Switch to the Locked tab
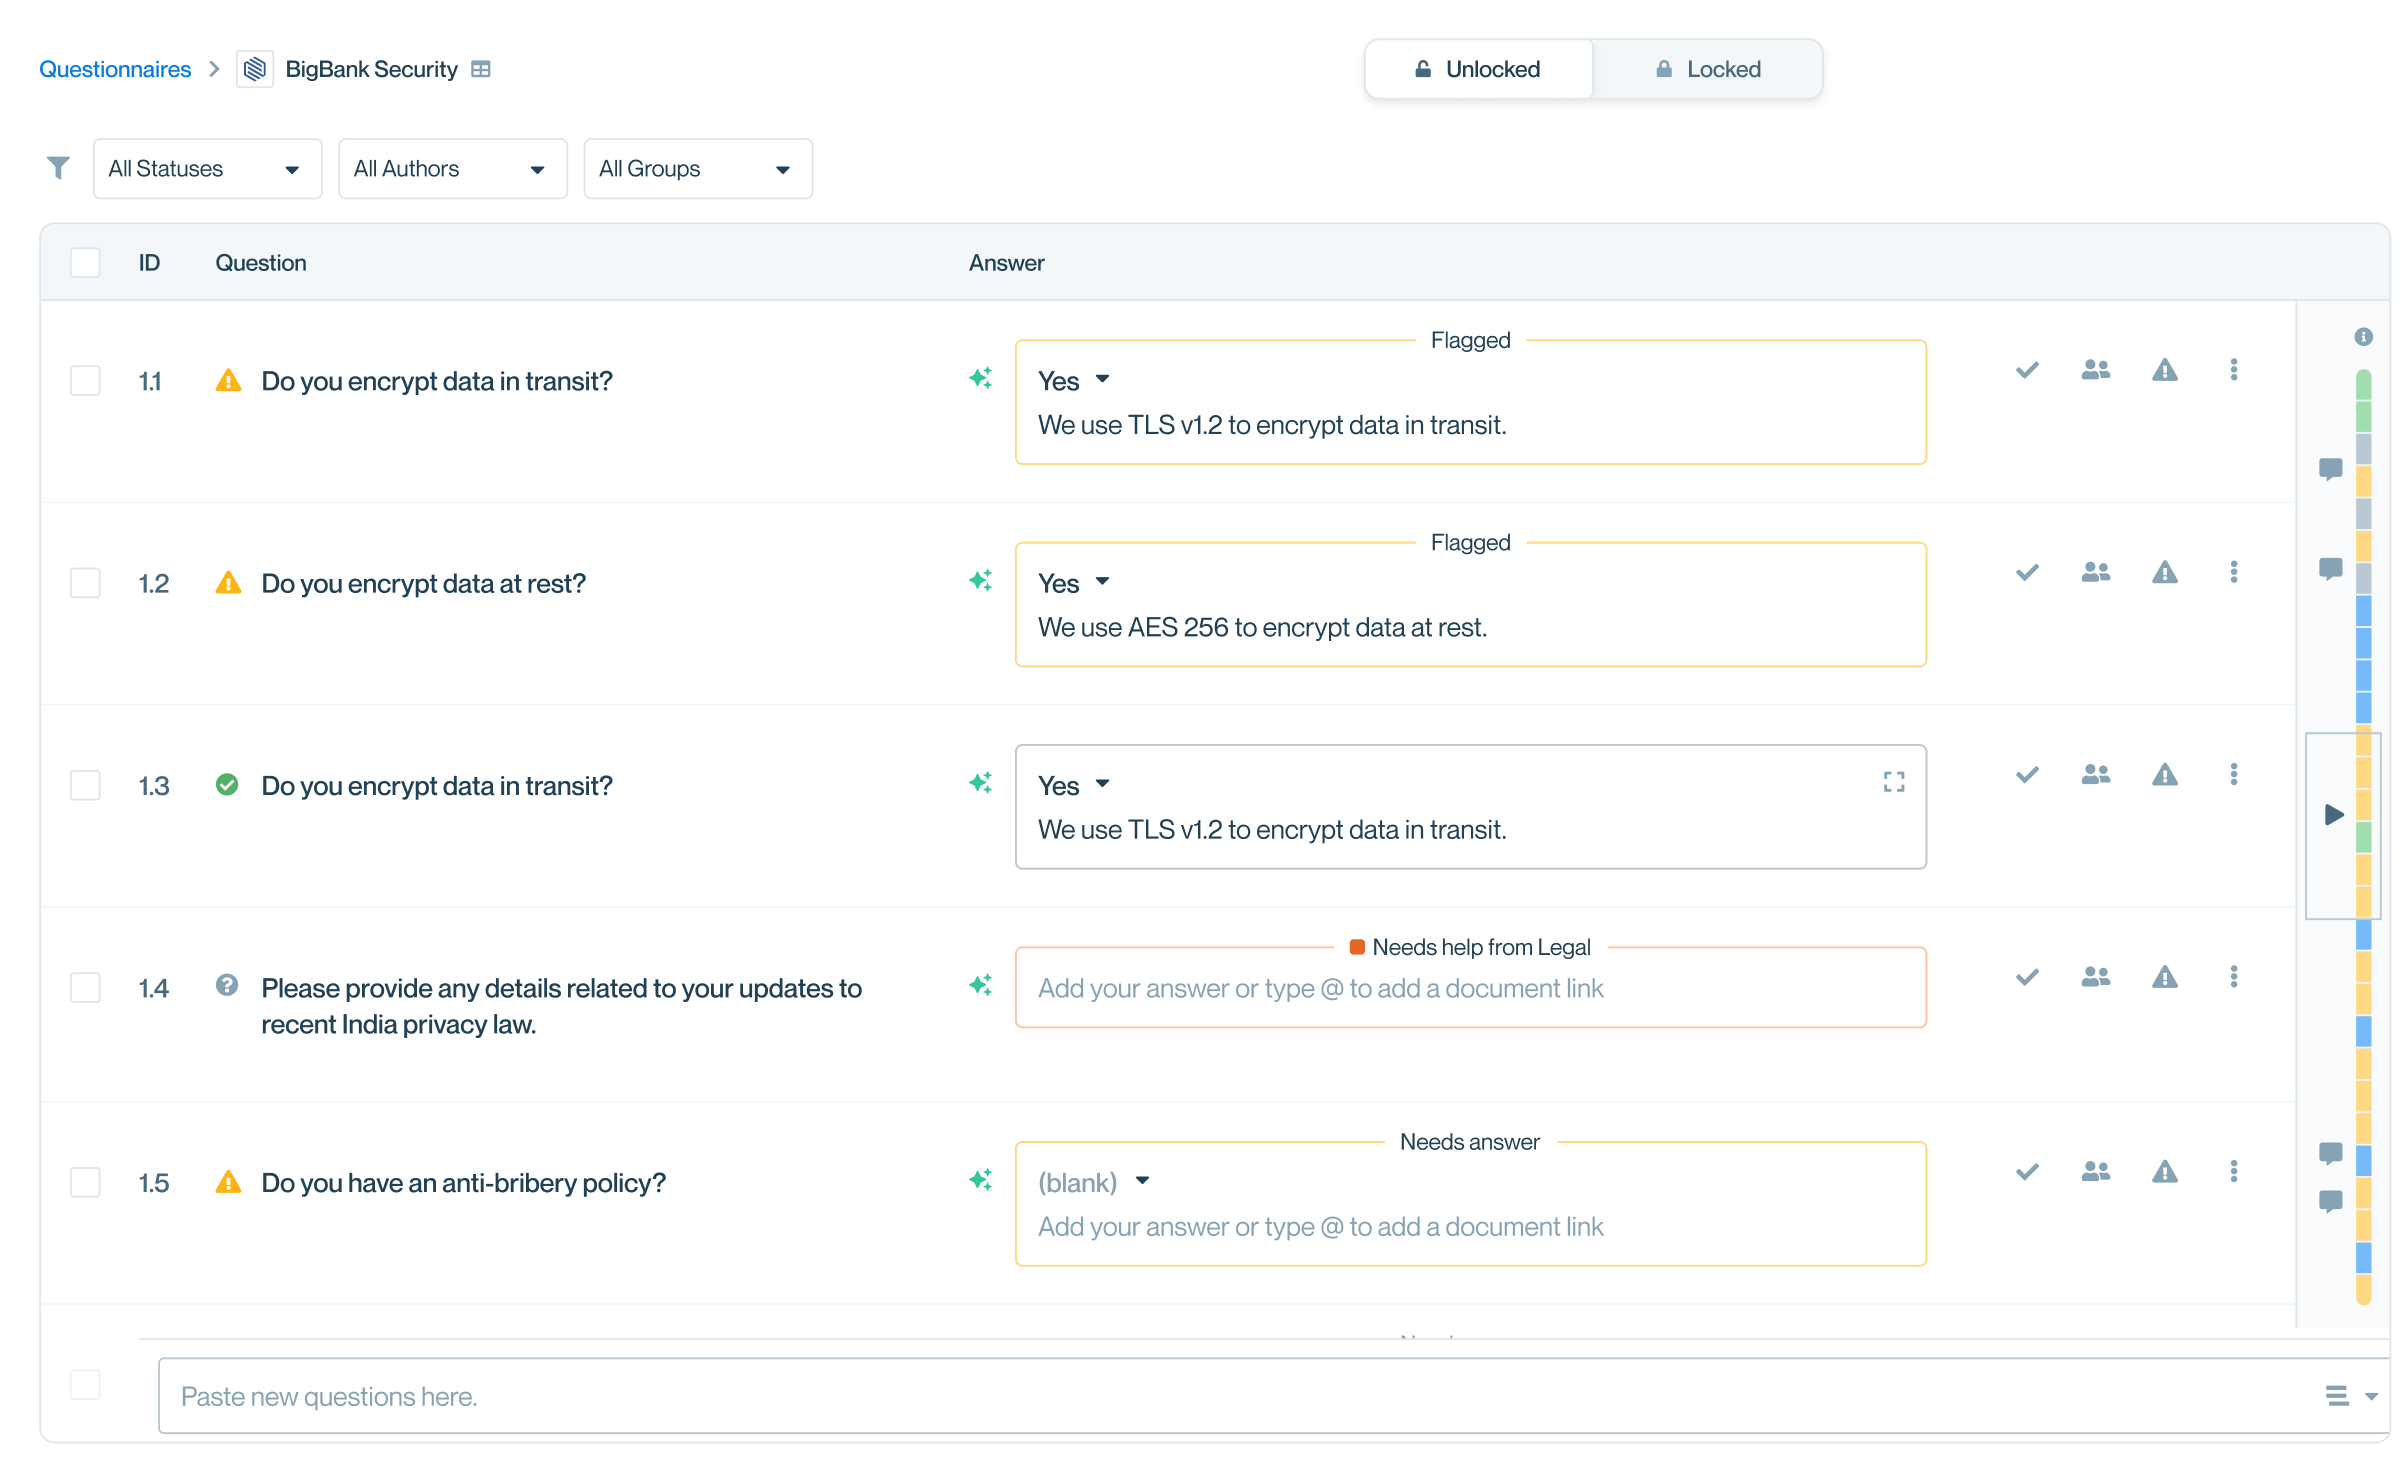Screen dimensions: 2405x1480 coord(1707,69)
